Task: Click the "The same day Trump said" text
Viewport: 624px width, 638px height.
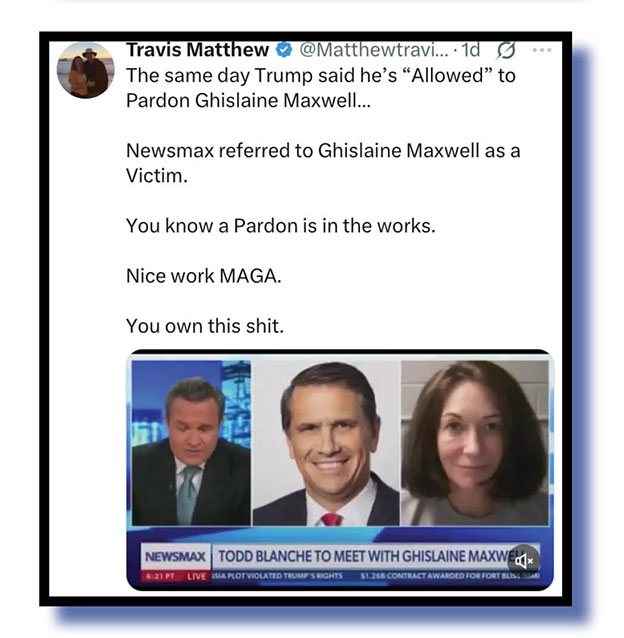Action: click(321, 88)
